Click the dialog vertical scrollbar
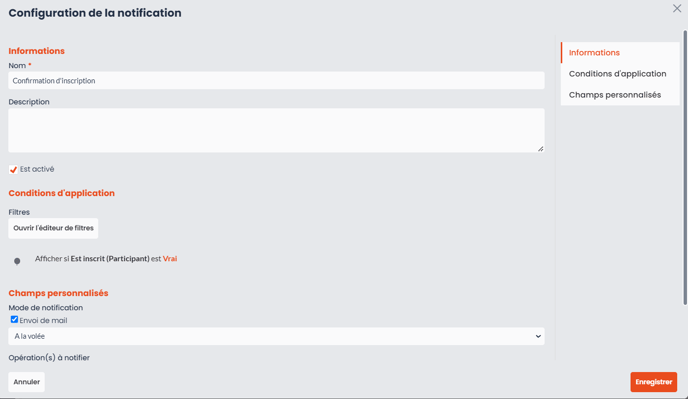This screenshot has width=688, height=399. tap(684, 167)
